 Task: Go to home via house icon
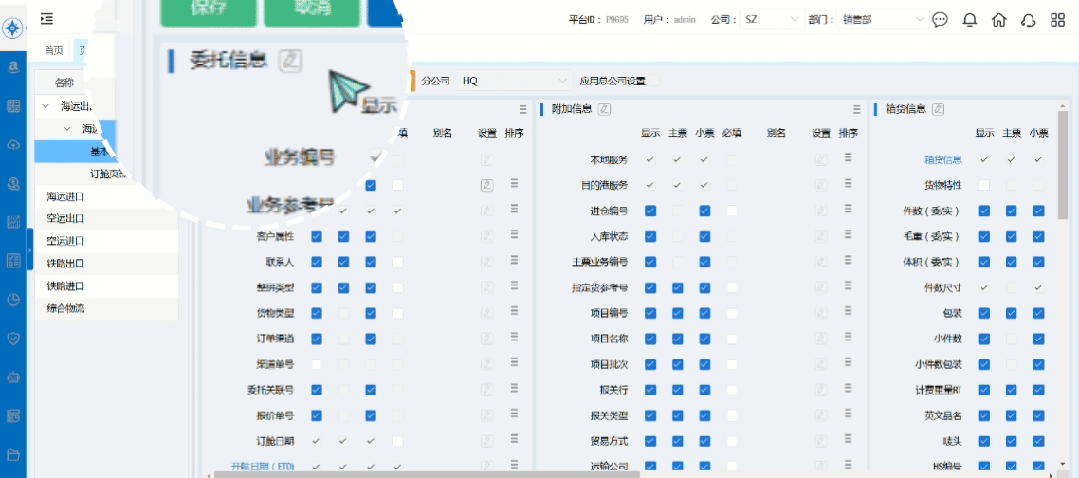[x=998, y=20]
